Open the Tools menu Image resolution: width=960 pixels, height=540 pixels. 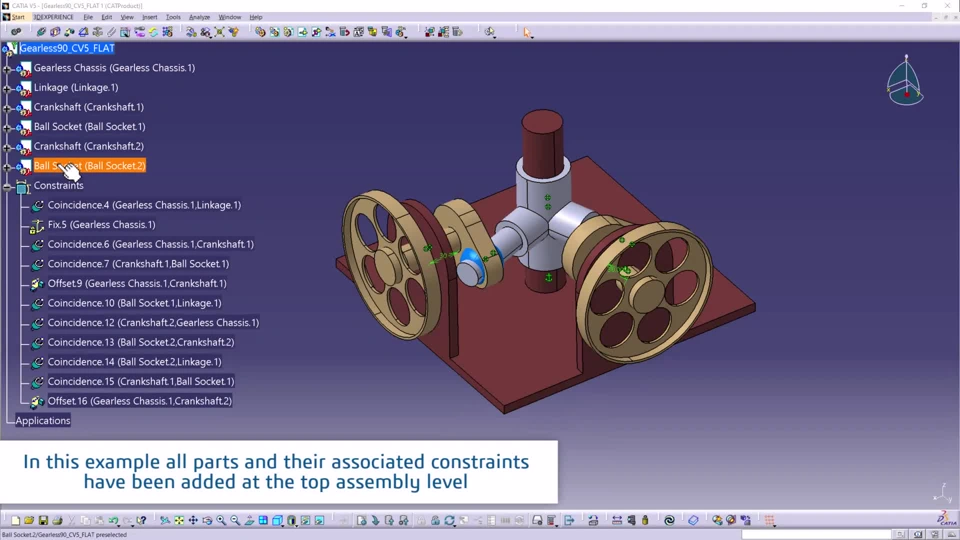[x=173, y=17]
